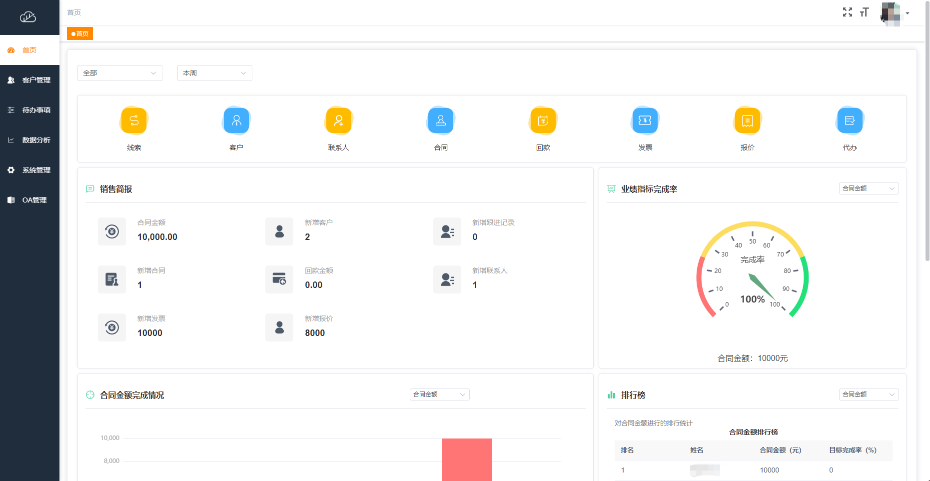Expand 合同金额 dropdown in 业绩指标完成率 panel
Screen dimensions: 930x481
point(868,188)
